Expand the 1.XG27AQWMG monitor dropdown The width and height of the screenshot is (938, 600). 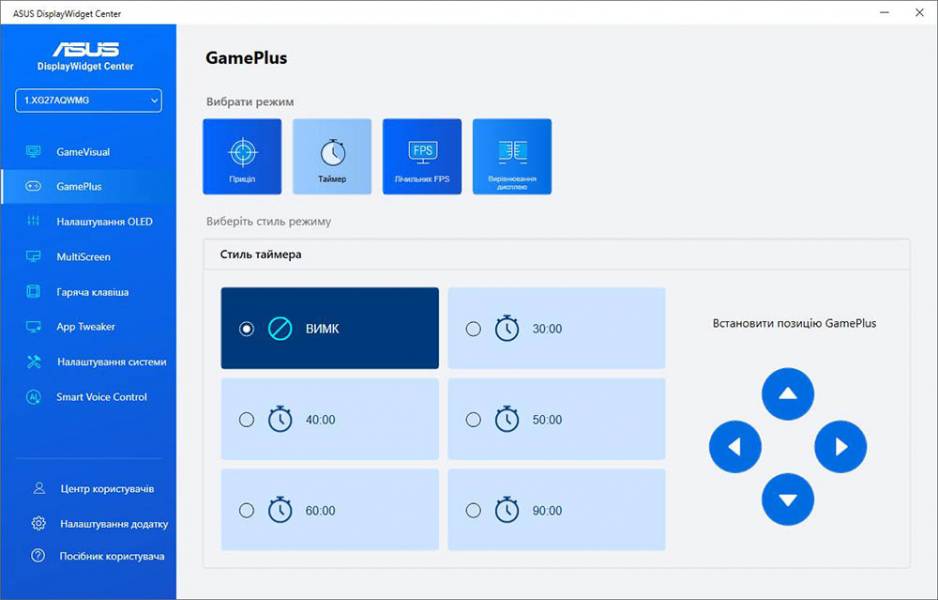(x=88, y=100)
